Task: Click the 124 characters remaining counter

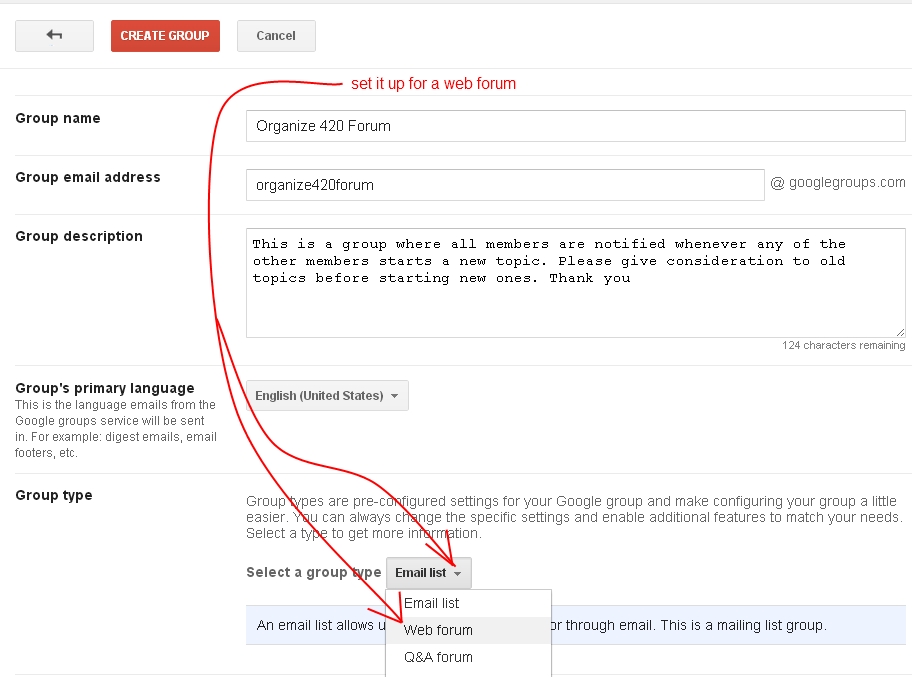Action: click(x=843, y=346)
